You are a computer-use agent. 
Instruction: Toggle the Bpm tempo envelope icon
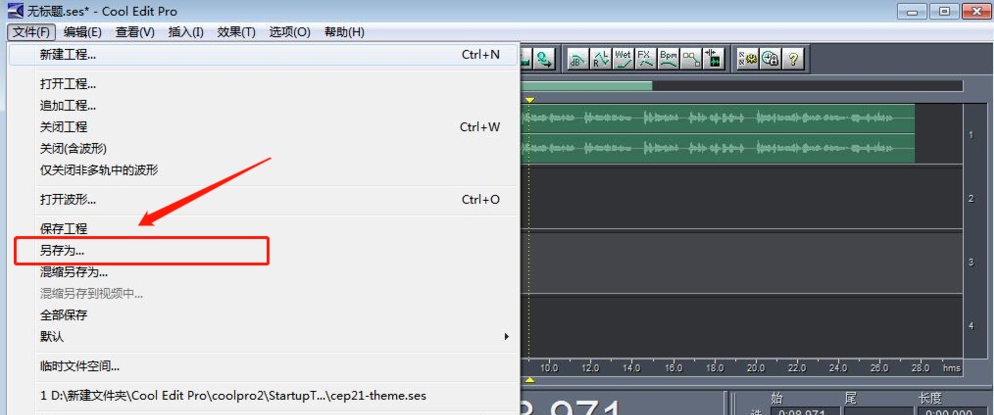(668, 59)
